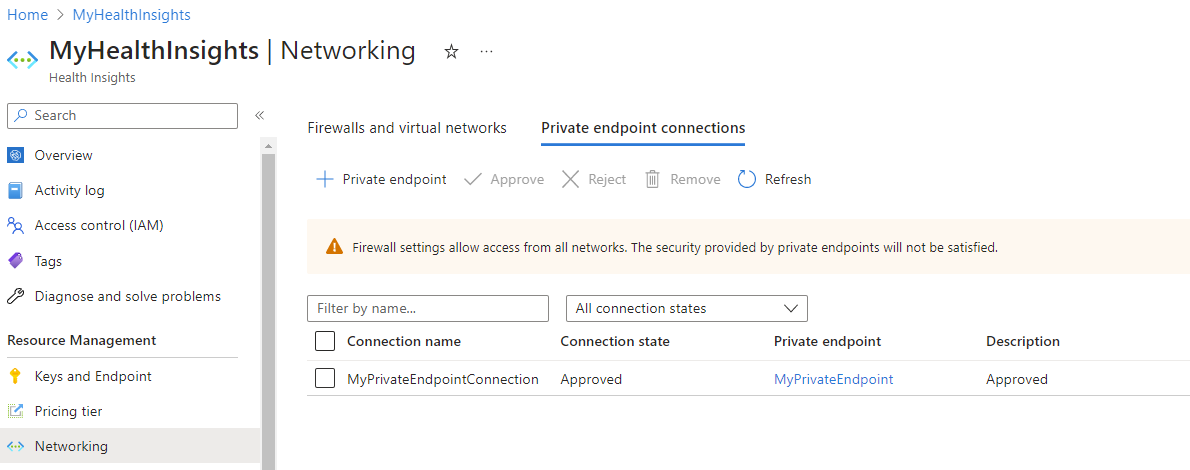The height and width of the screenshot is (470, 1190).
Task: Open Diagnose and solve problems
Action: tap(130, 296)
